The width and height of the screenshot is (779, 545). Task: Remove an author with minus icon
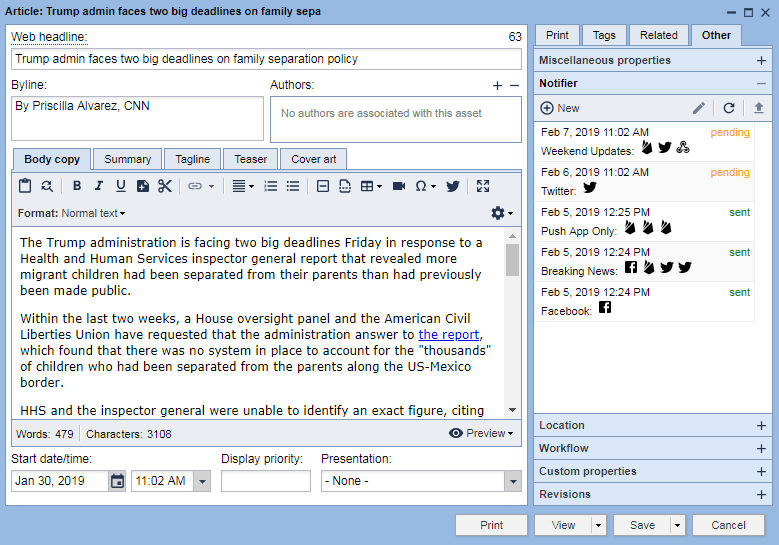coord(514,85)
